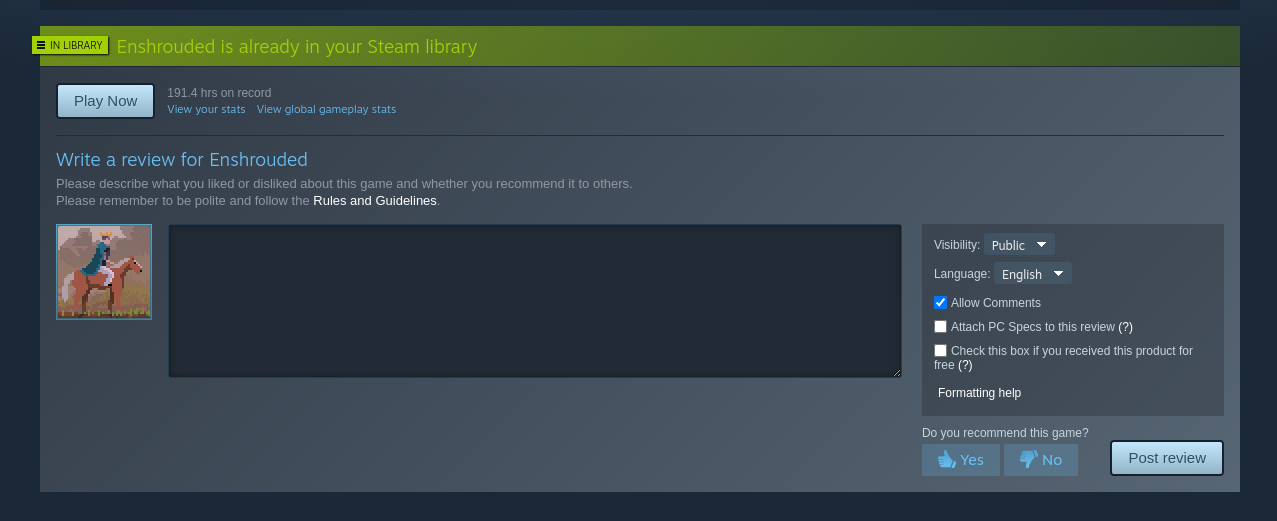Click the thumbs-up Yes recommend icon
Screen dimensions: 1277x521
coord(946,460)
